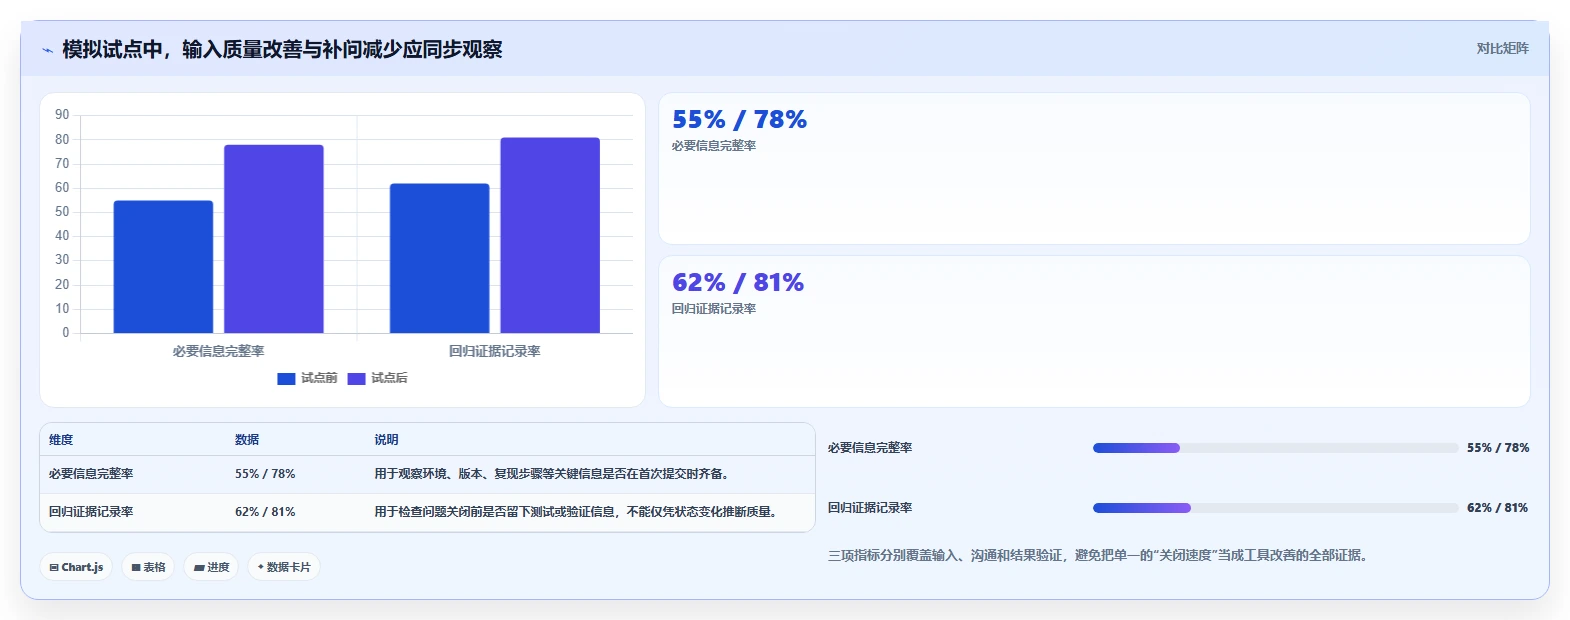Click the Chart.js chip icon

(54, 567)
